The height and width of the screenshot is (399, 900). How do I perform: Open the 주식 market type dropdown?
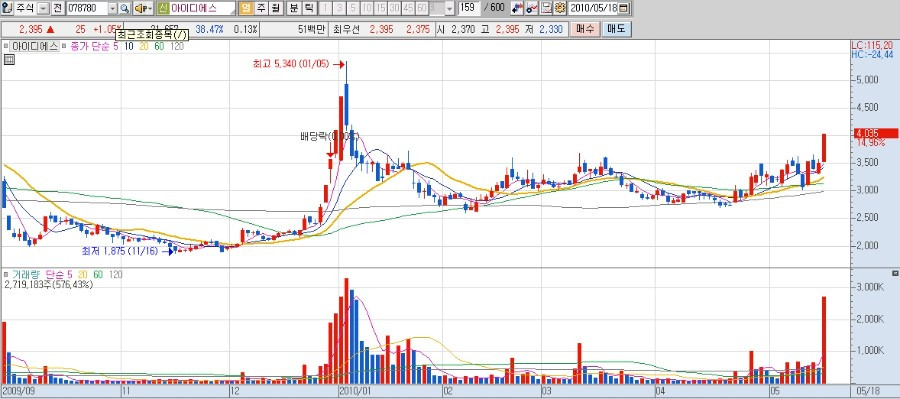(x=44, y=8)
